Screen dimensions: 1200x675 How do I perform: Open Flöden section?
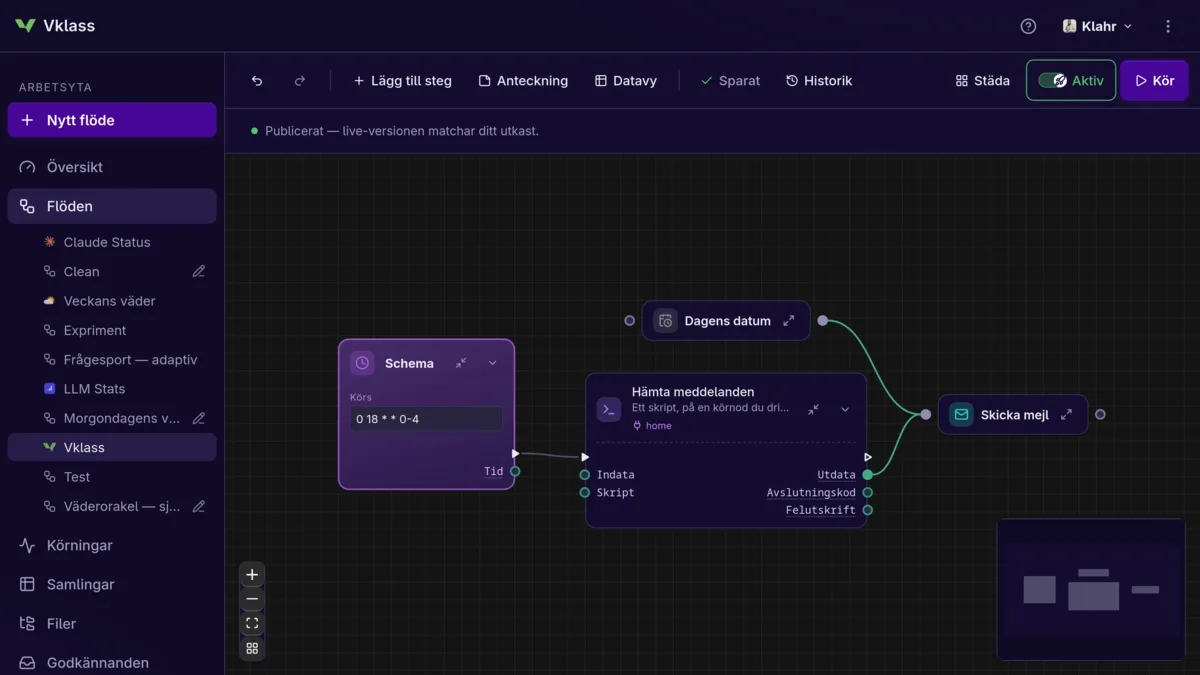(x=112, y=206)
